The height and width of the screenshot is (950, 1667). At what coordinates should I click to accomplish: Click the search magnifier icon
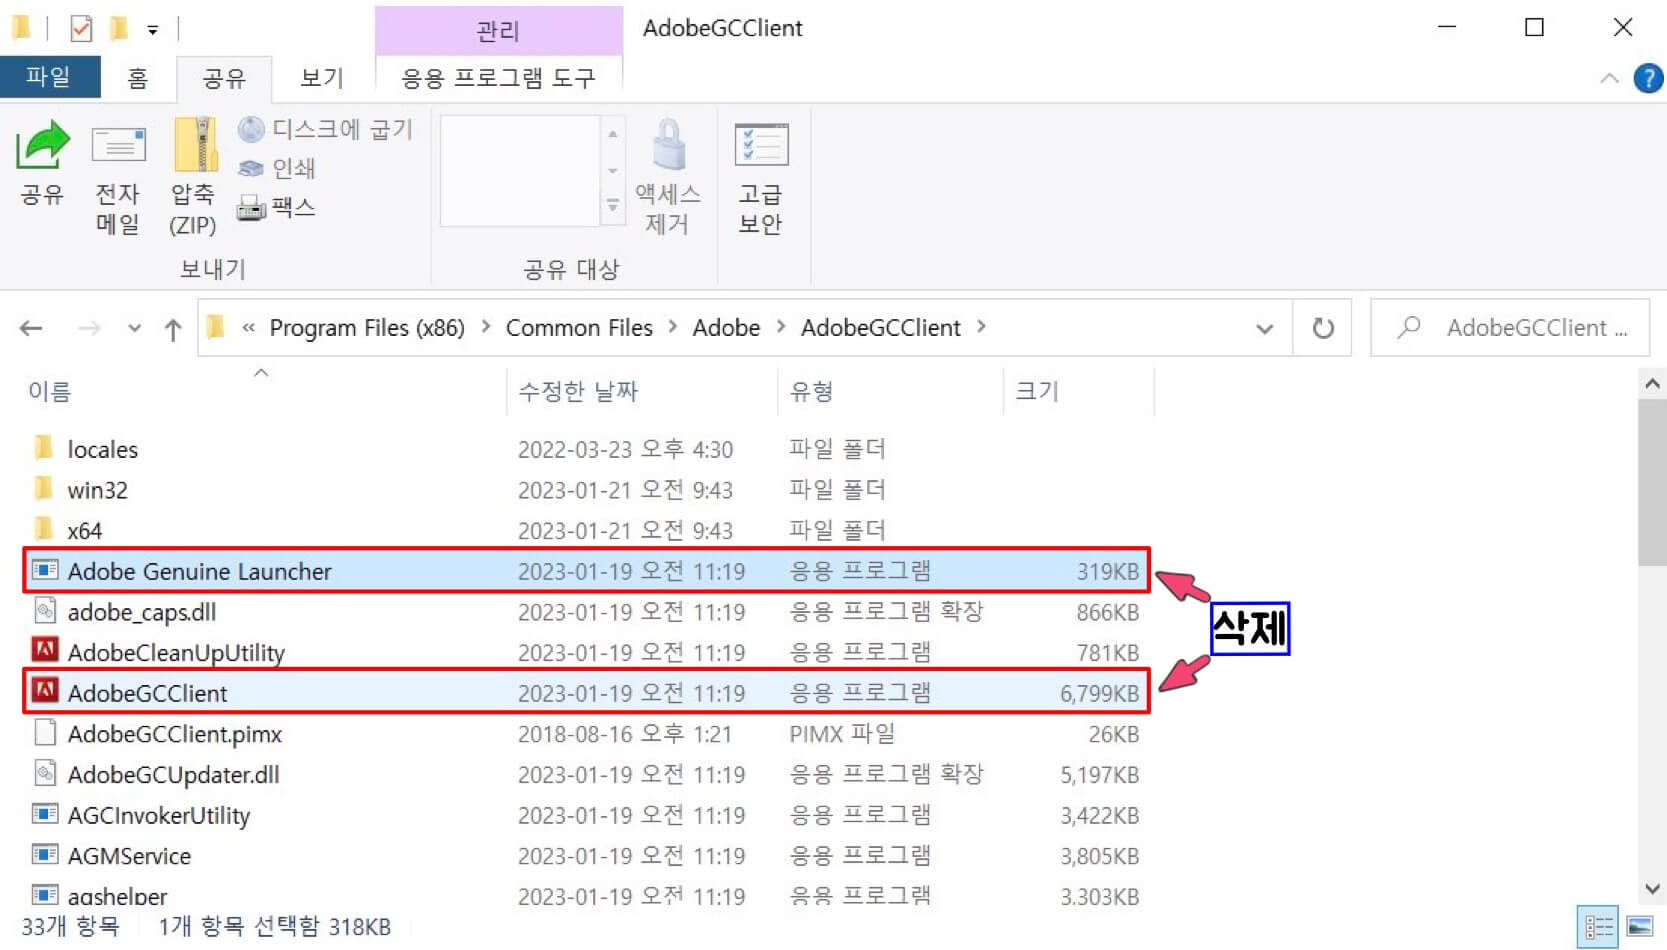coord(1409,327)
